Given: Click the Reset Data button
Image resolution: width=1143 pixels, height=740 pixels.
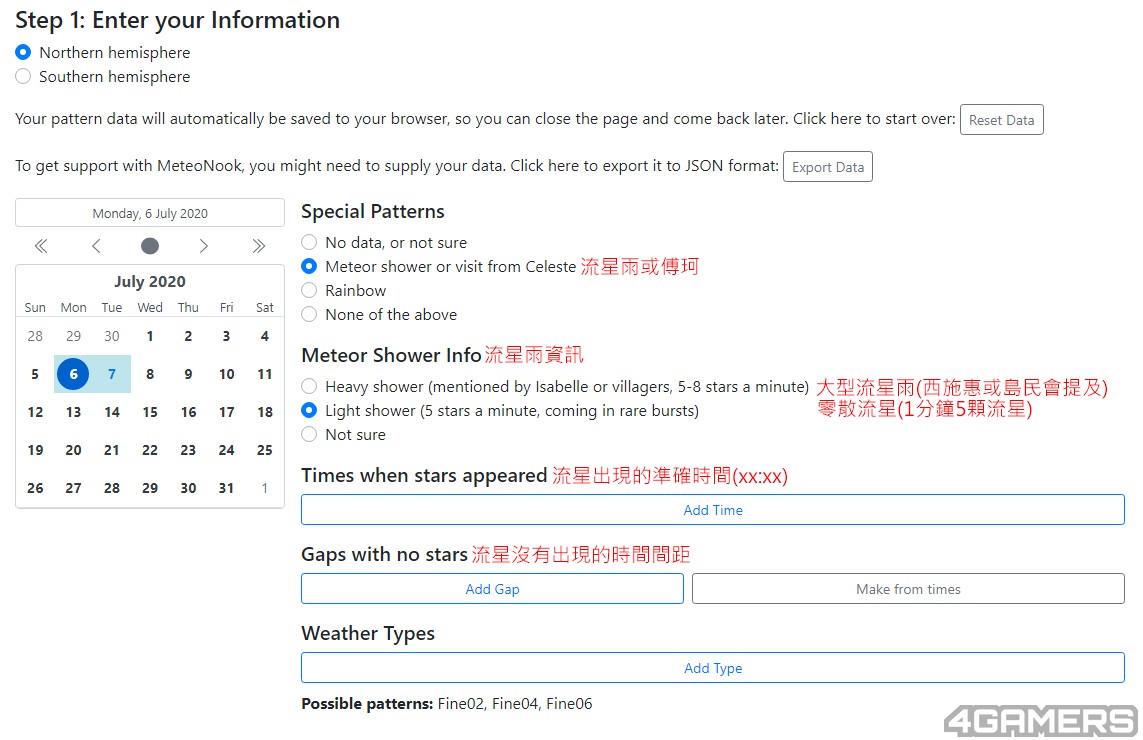Looking at the screenshot, I should [x=1002, y=120].
